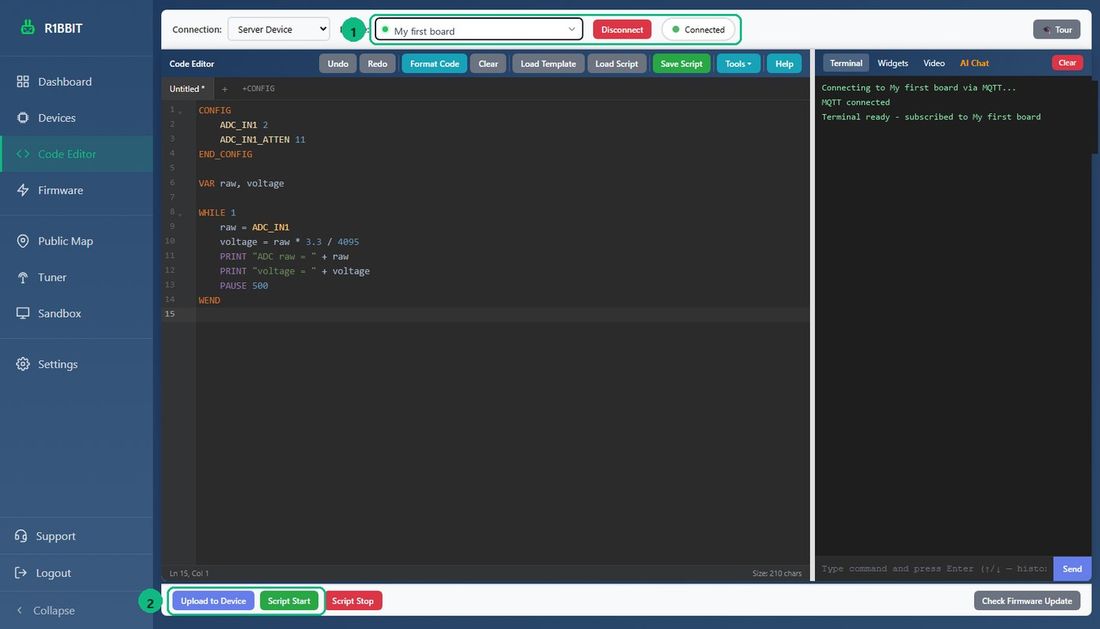This screenshot has width=1100, height=629.
Task: Click the 'Size: 210 chars' status text
Action: [777, 574]
